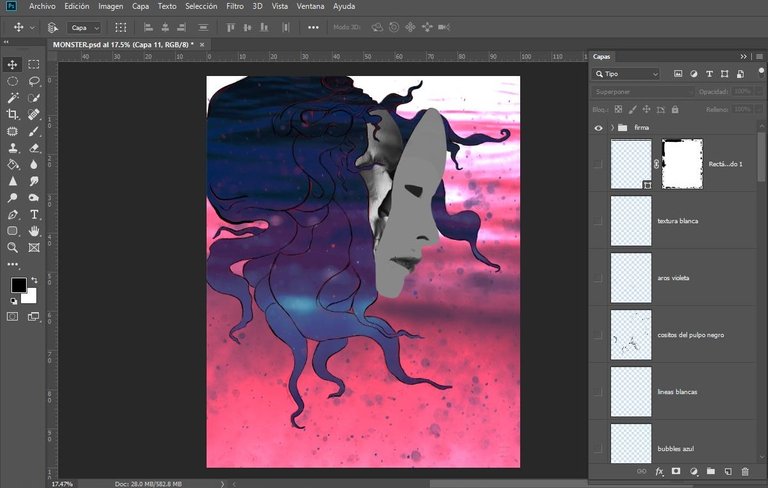
Task: Open the Ventana menu
Action: tap(310, 6)
